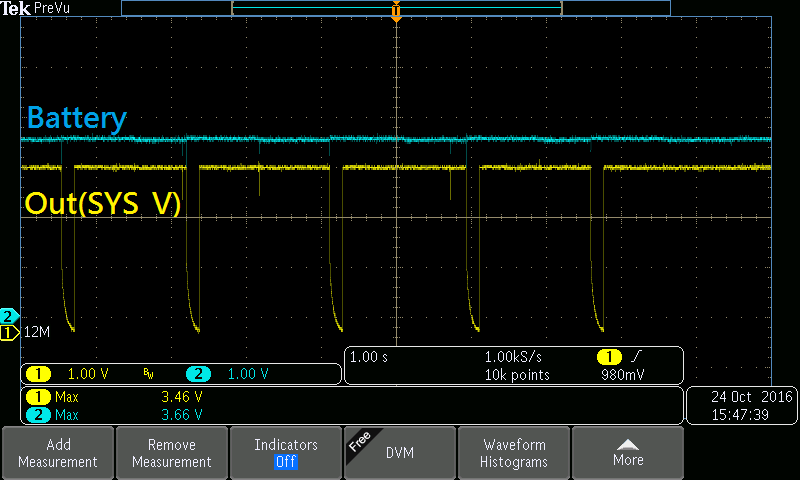The height and width of the screenshot is (480, 800).
Task: Click channel 1 badge in vertical scale readout
Action: click(x=38, y=374)
